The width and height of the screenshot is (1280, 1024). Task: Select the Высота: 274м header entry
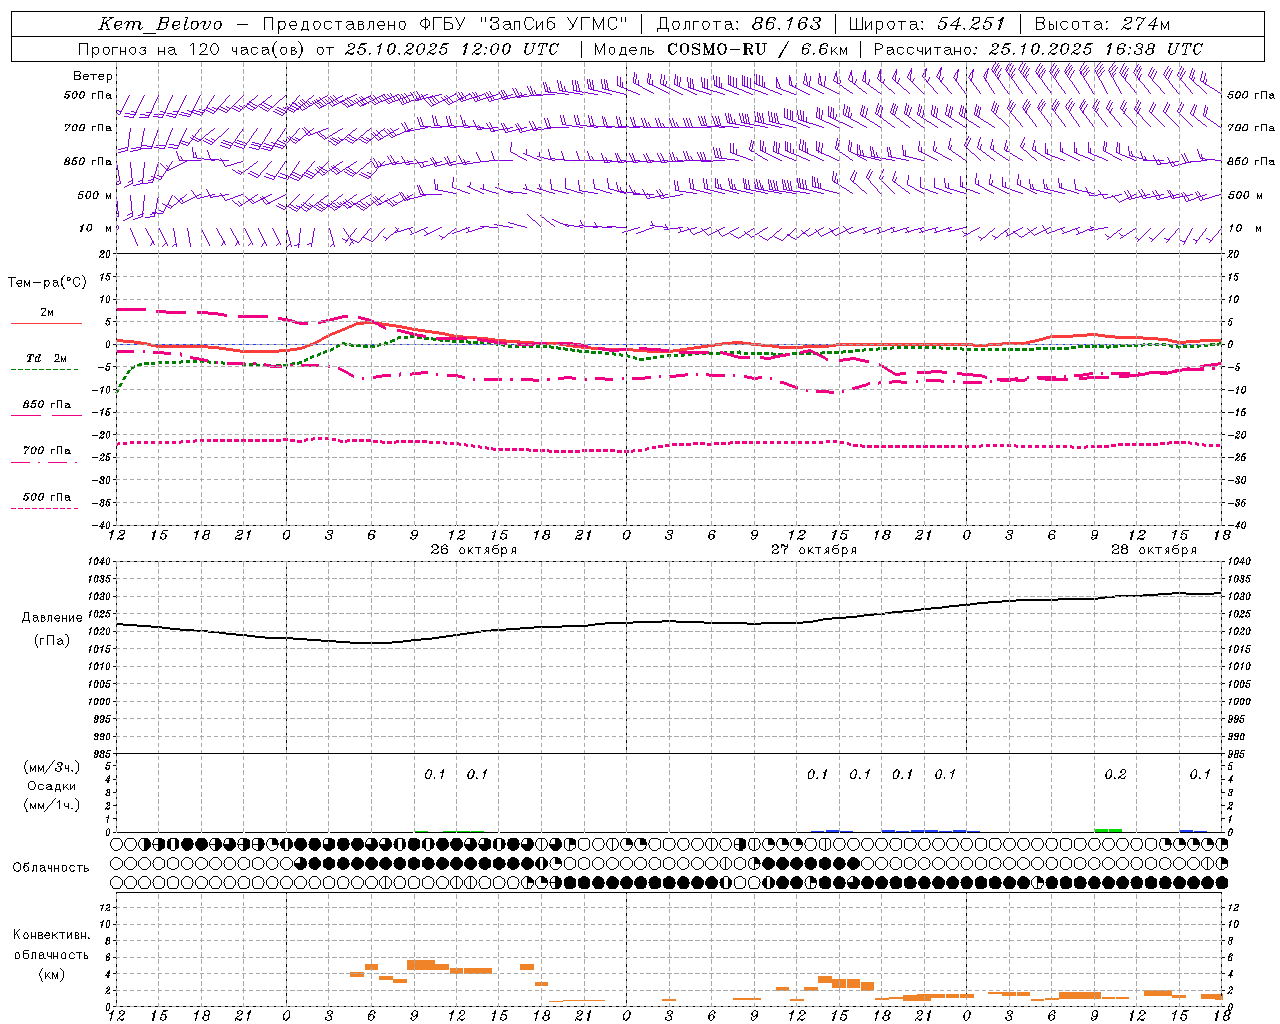(1101, 24)
